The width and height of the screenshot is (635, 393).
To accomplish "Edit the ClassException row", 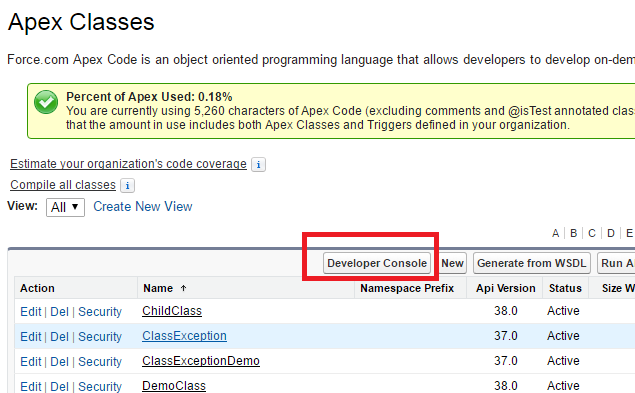I will pyautogui.click(x=31, y=337).
